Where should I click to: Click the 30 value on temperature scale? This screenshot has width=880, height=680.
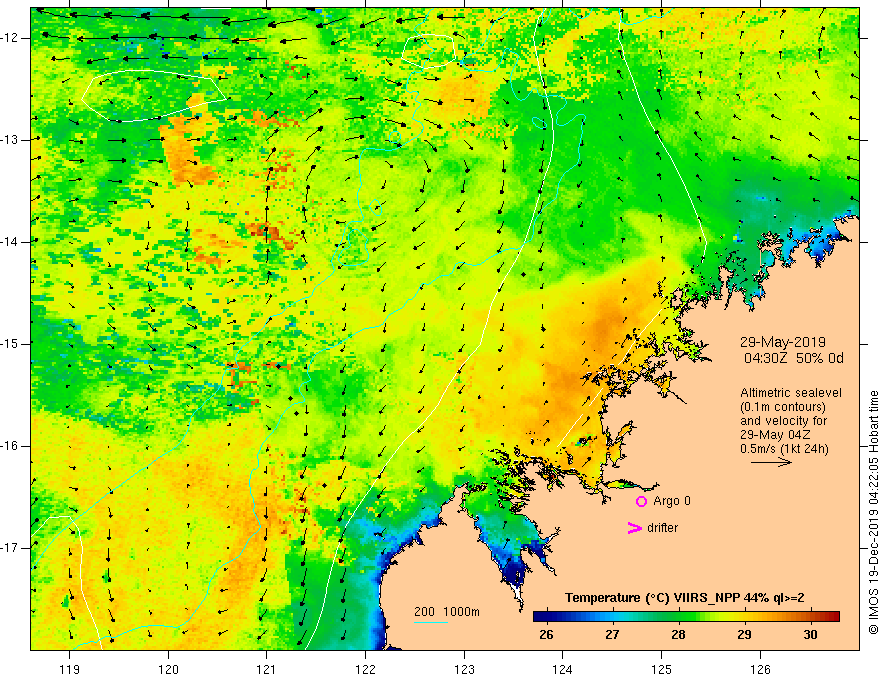(810, 635)
